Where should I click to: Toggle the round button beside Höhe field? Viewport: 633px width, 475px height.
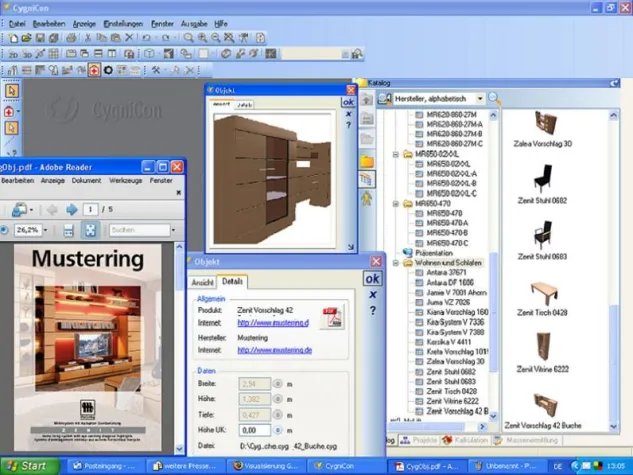coord(278,399)
